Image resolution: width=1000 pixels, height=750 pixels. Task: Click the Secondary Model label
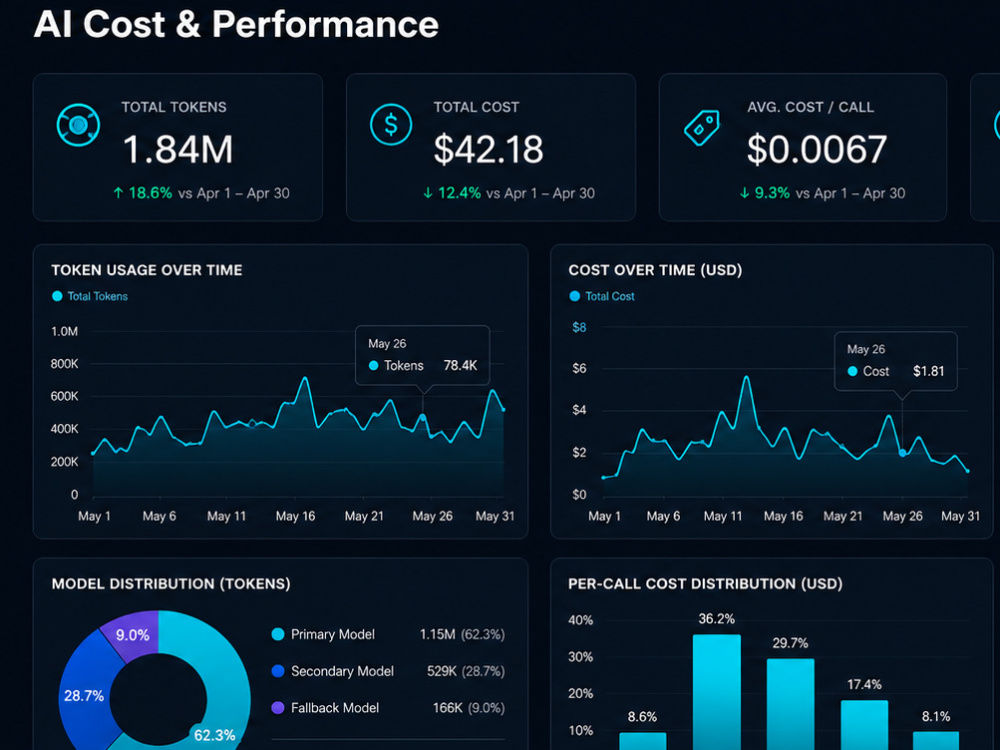point(342,671)
